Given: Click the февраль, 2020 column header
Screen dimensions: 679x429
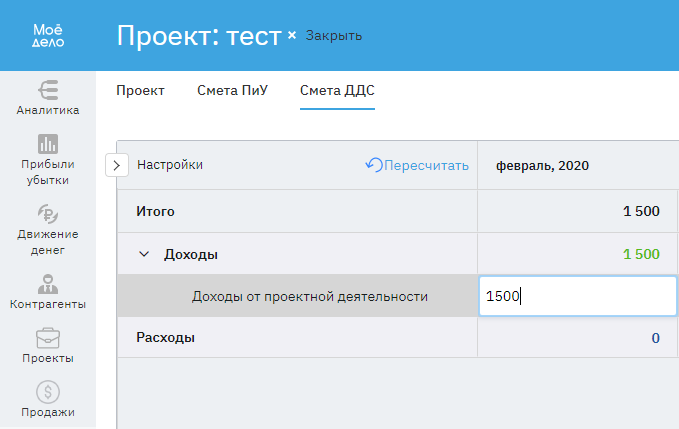Looking at the screenshot, I should click(x=543, y=165).
